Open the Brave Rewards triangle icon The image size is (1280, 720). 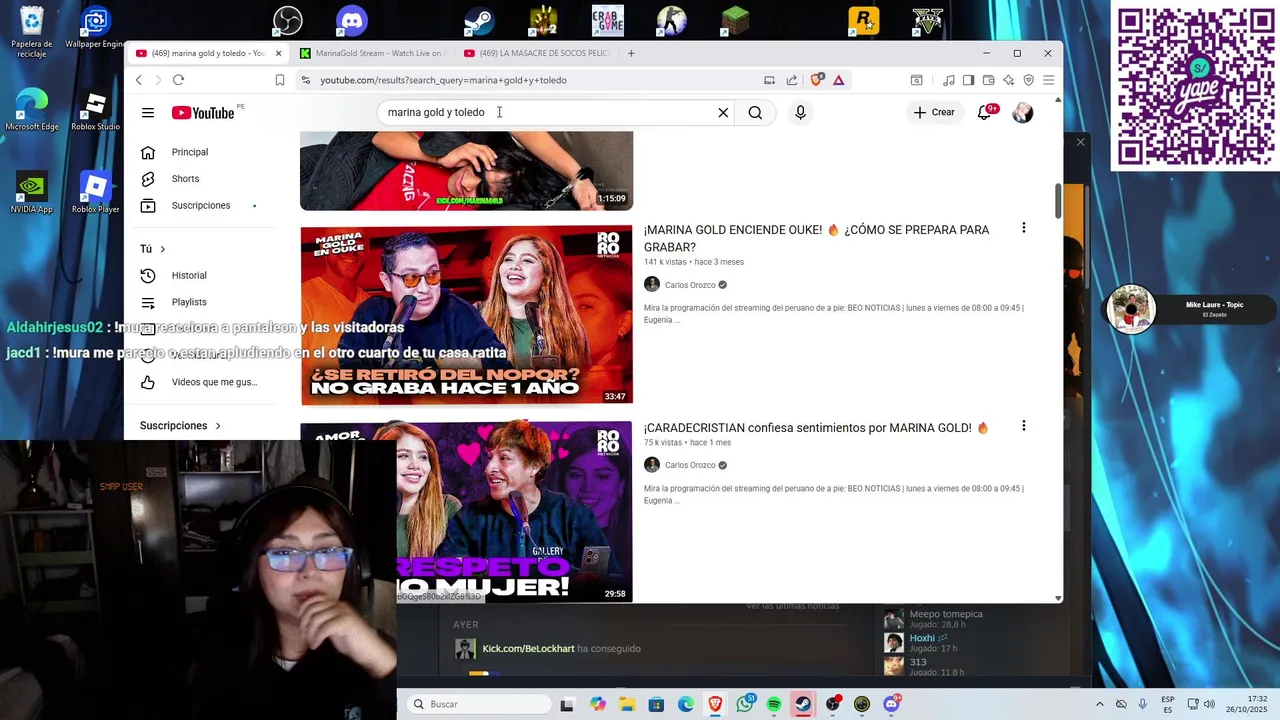click(839, 80)
